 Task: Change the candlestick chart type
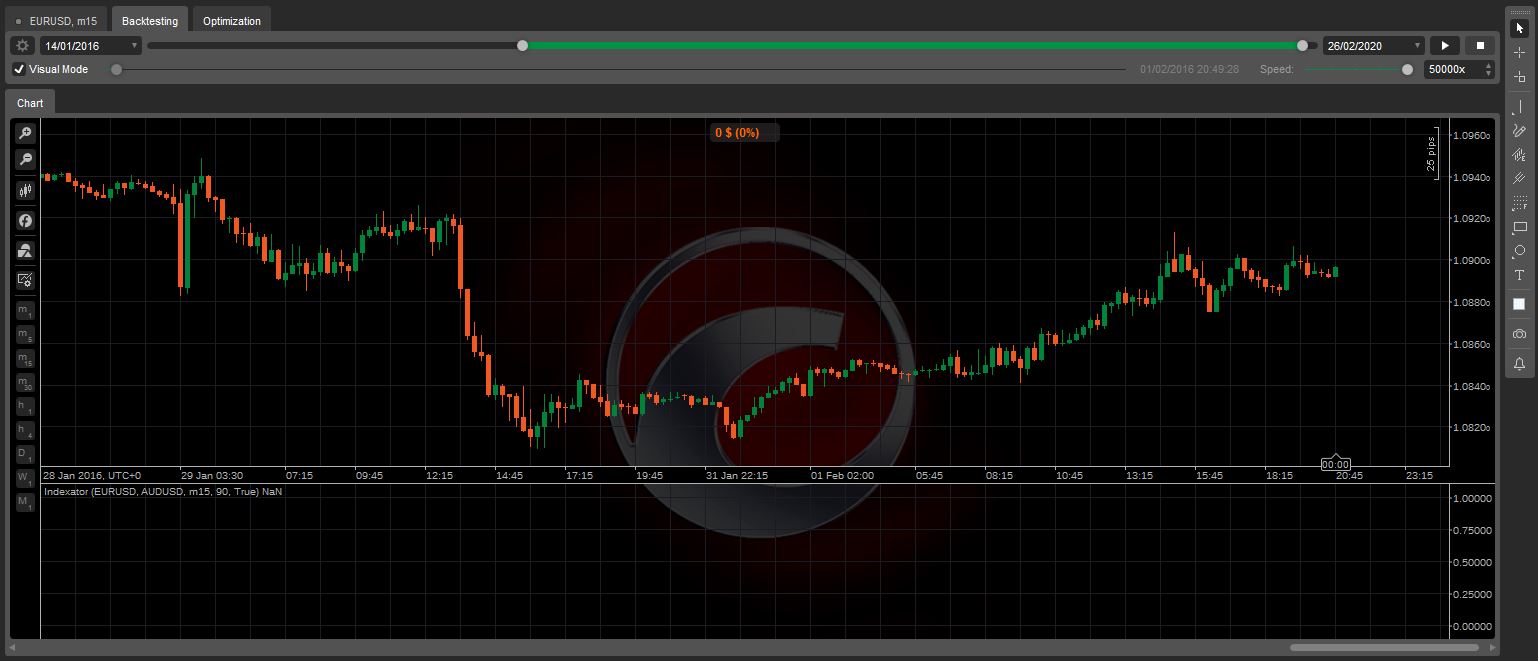pos(25,190)
